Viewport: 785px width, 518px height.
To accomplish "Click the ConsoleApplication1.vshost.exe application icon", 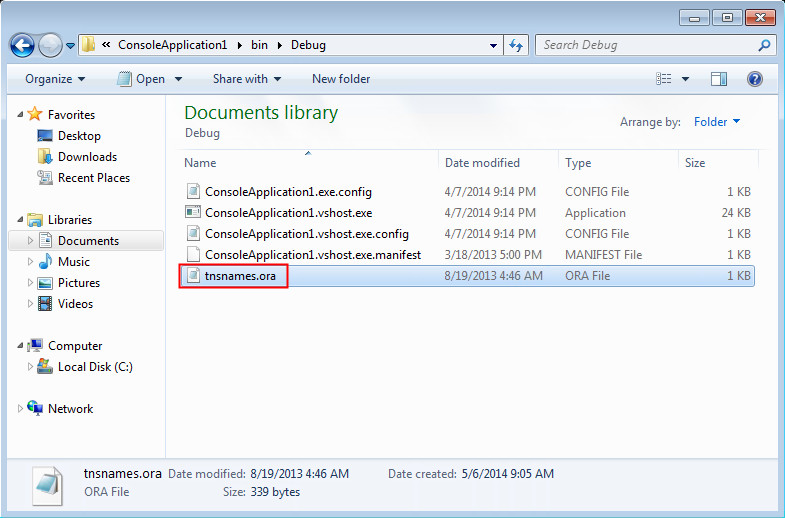I will (193, 212).
